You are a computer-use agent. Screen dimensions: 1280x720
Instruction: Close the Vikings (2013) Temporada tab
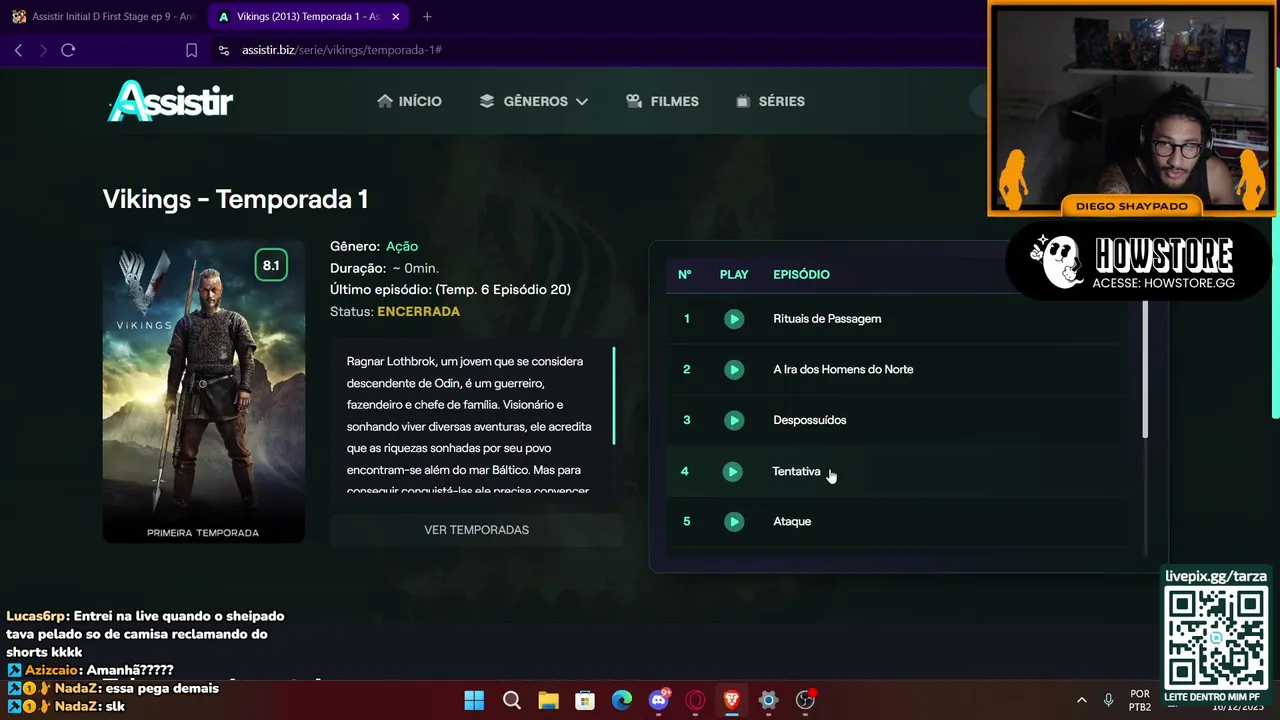coord(396,17)
